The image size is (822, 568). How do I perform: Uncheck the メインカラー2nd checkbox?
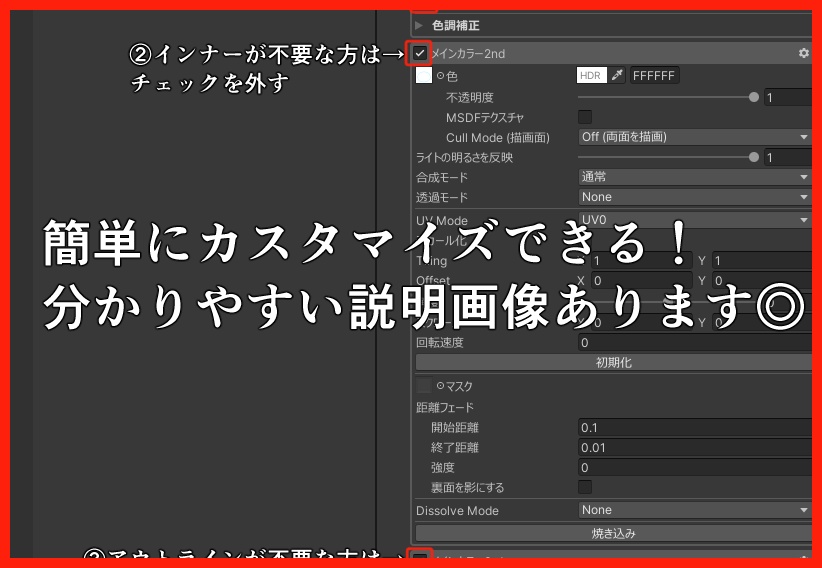pyautogui.click(x=419, y=53)
